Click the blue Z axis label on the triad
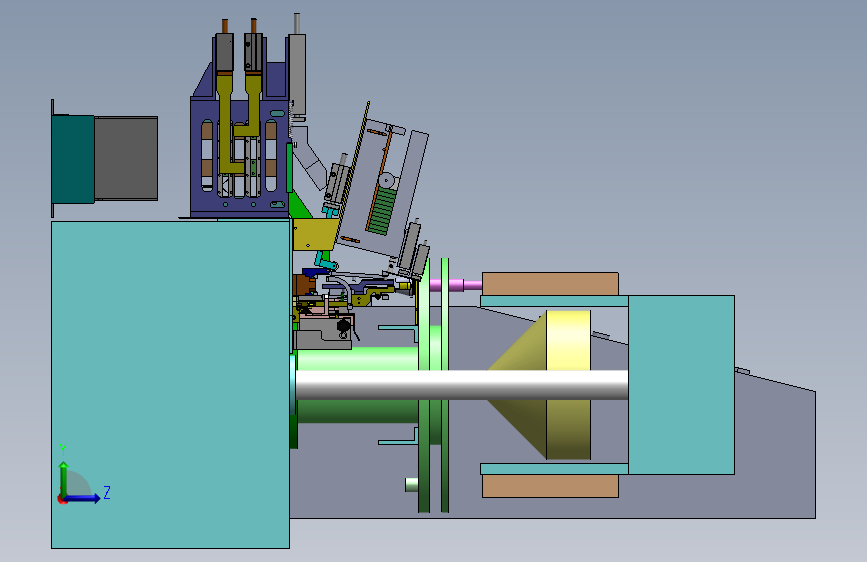The height and width of the screenshot is (562, 867). tap(107, 492)
